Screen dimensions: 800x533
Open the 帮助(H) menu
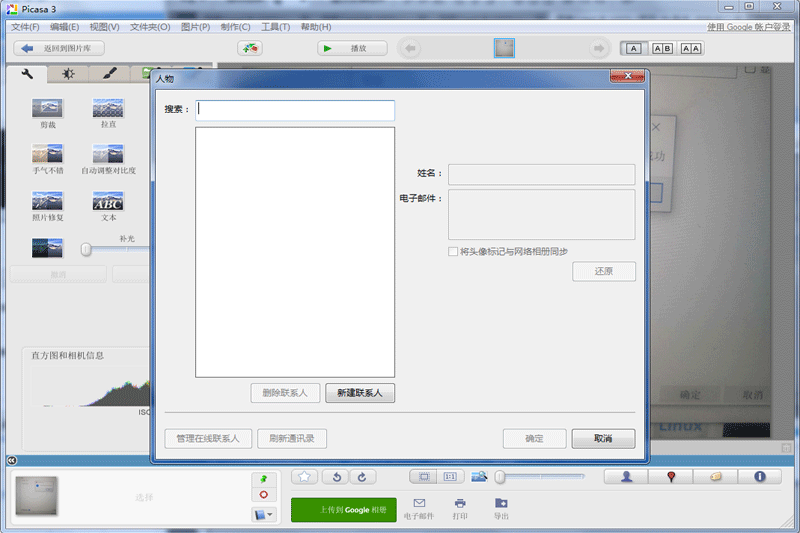316,27
